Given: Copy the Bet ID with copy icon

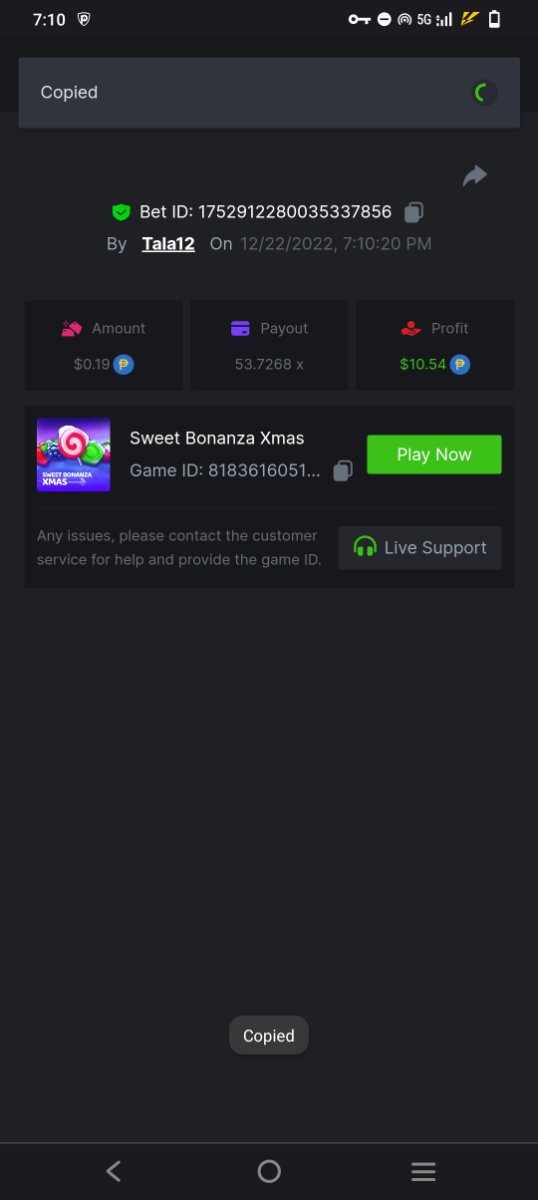Looking at the screenshot, I should (414, 212).
